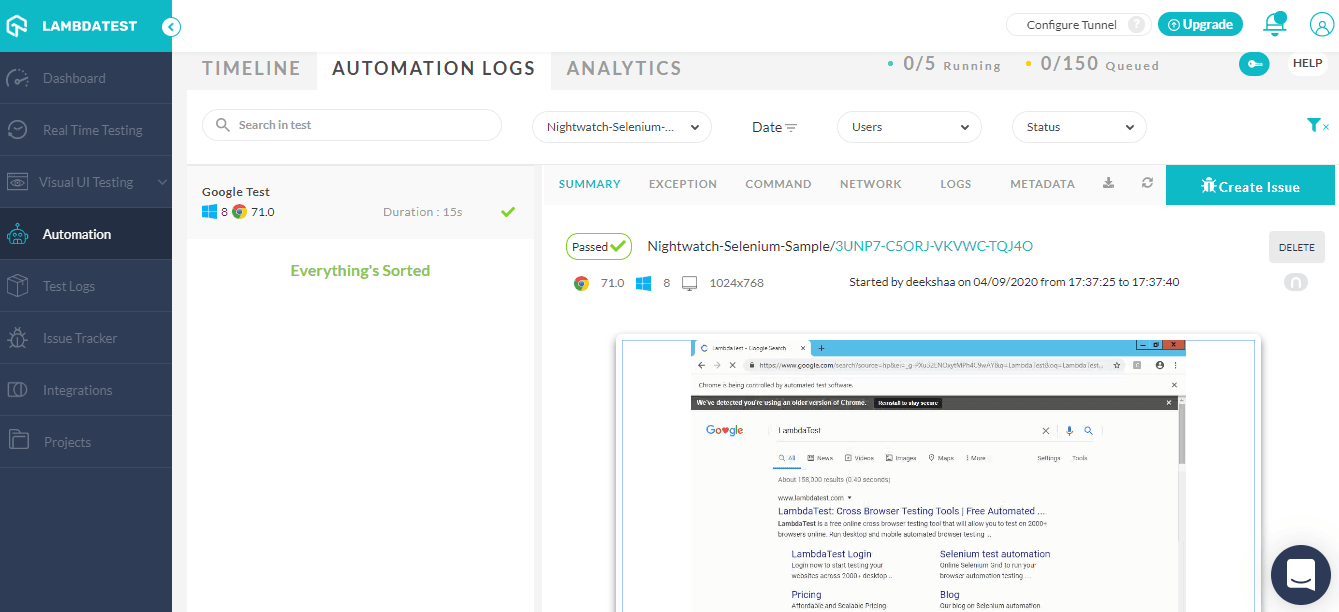Viewport: 1339px width, 612px height.
Task: Click the grey tunnel badge below Delete
Action: [1296, 283]
